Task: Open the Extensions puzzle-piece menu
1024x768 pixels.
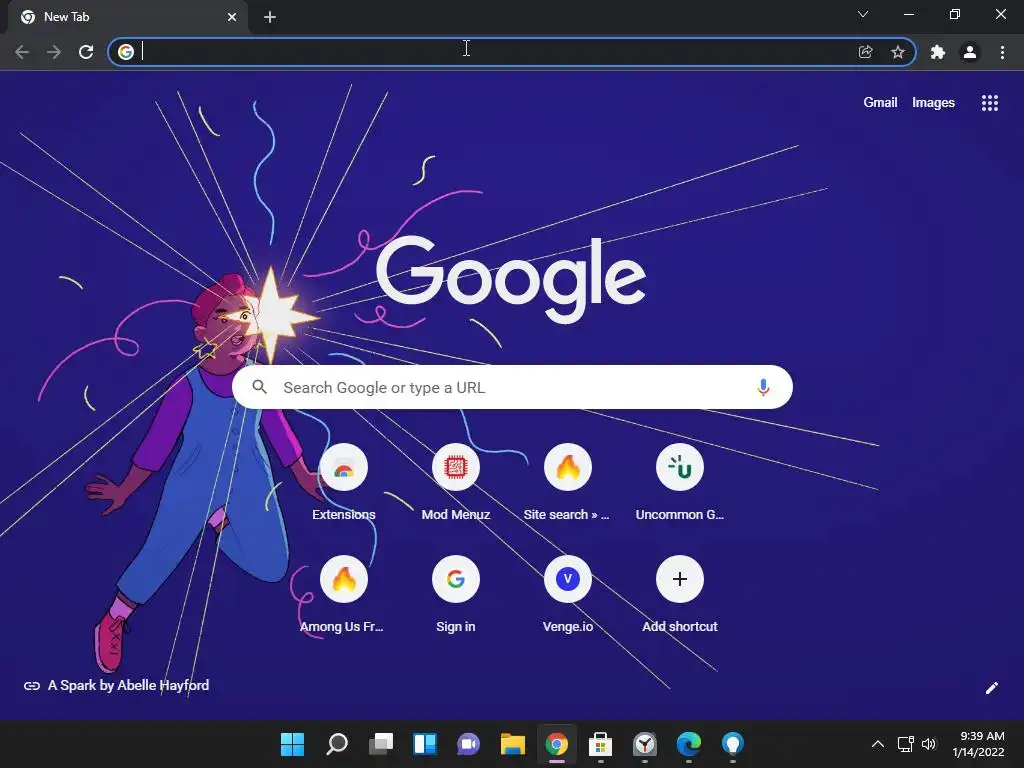Action: coord(938,52)
